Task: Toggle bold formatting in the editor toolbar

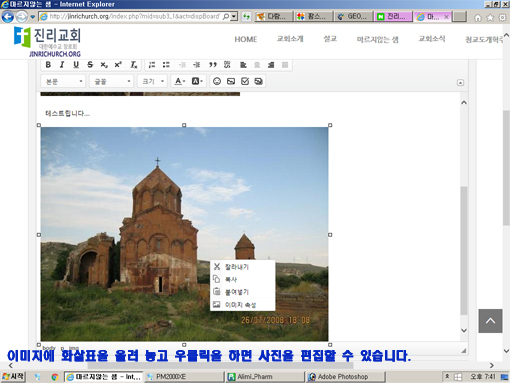Action: [48, 65]
